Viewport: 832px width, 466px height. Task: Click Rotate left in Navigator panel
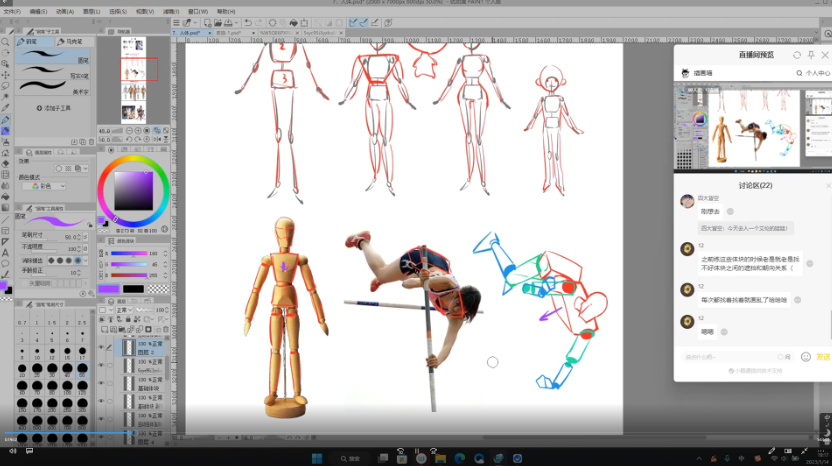pyautogui.click(x=129, y=139)
